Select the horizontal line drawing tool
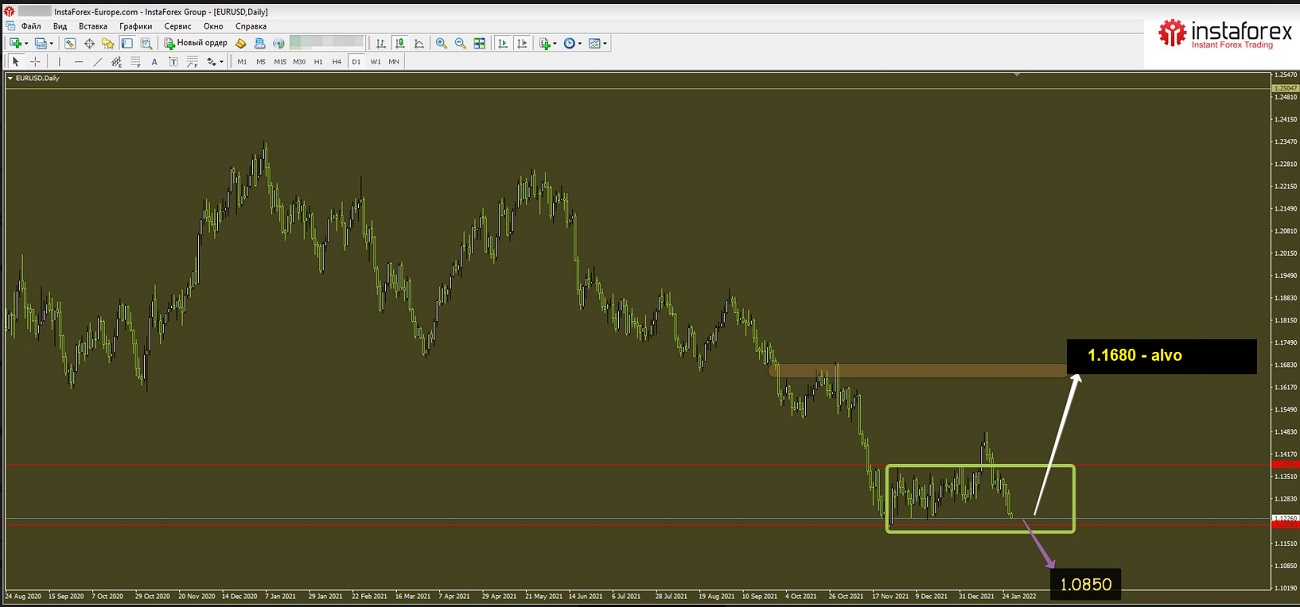 (78, 62)
